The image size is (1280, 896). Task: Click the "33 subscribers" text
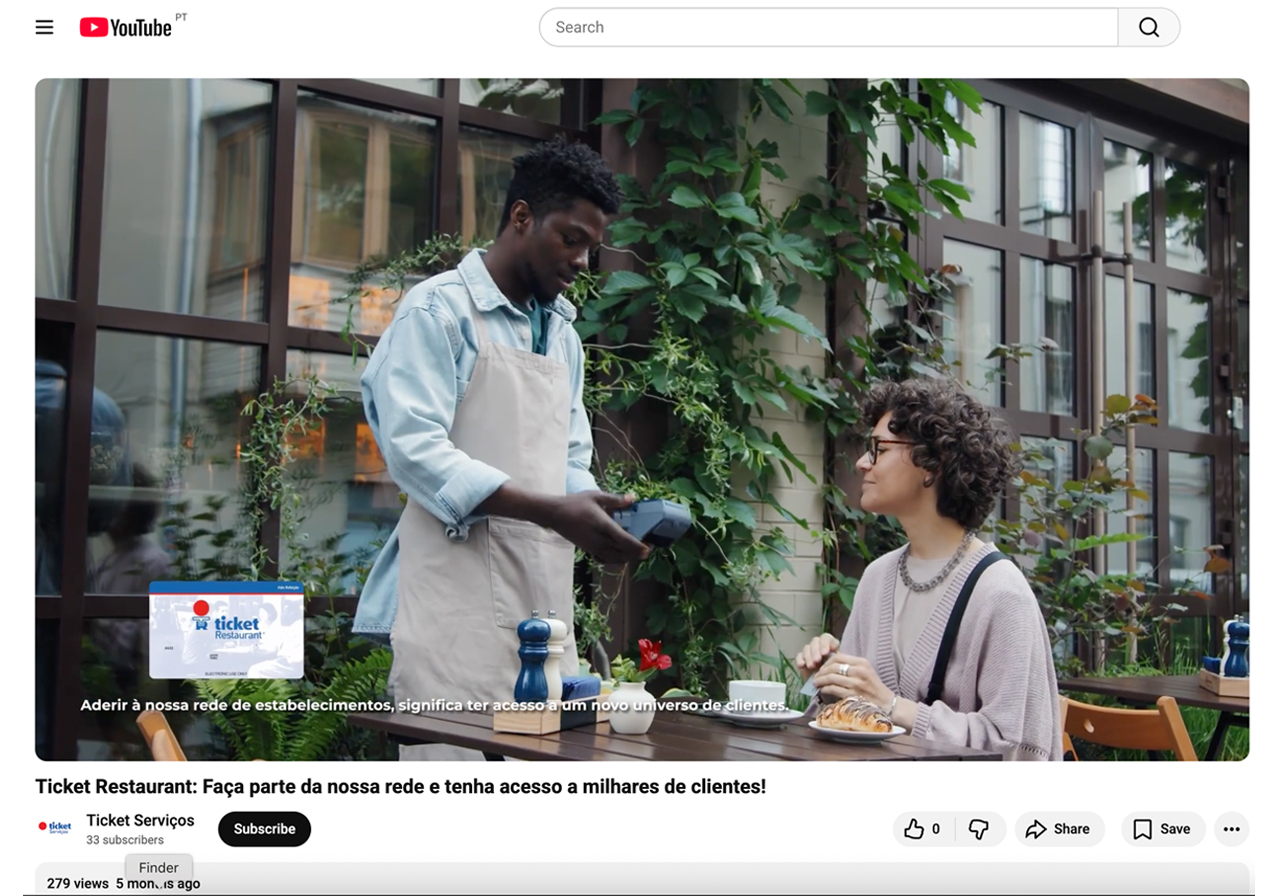pos(125,840)
